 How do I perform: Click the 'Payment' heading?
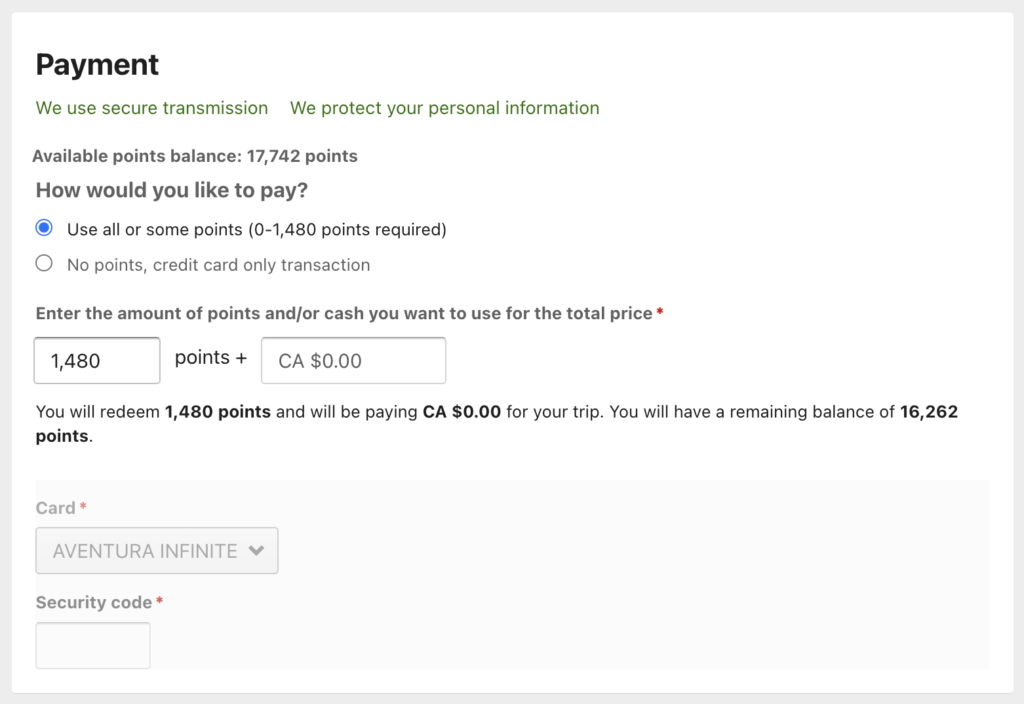97,65
